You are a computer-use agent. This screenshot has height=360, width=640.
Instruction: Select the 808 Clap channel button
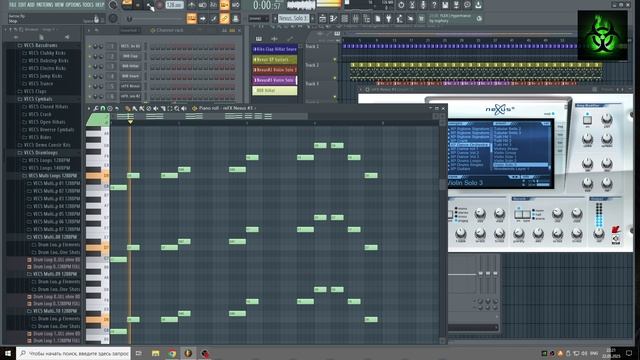point(130,56)
